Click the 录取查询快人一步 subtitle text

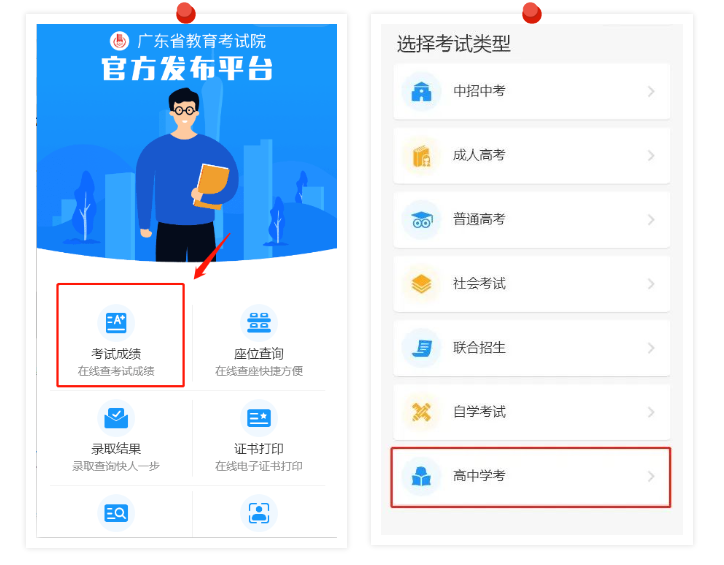tap(116, 466)
